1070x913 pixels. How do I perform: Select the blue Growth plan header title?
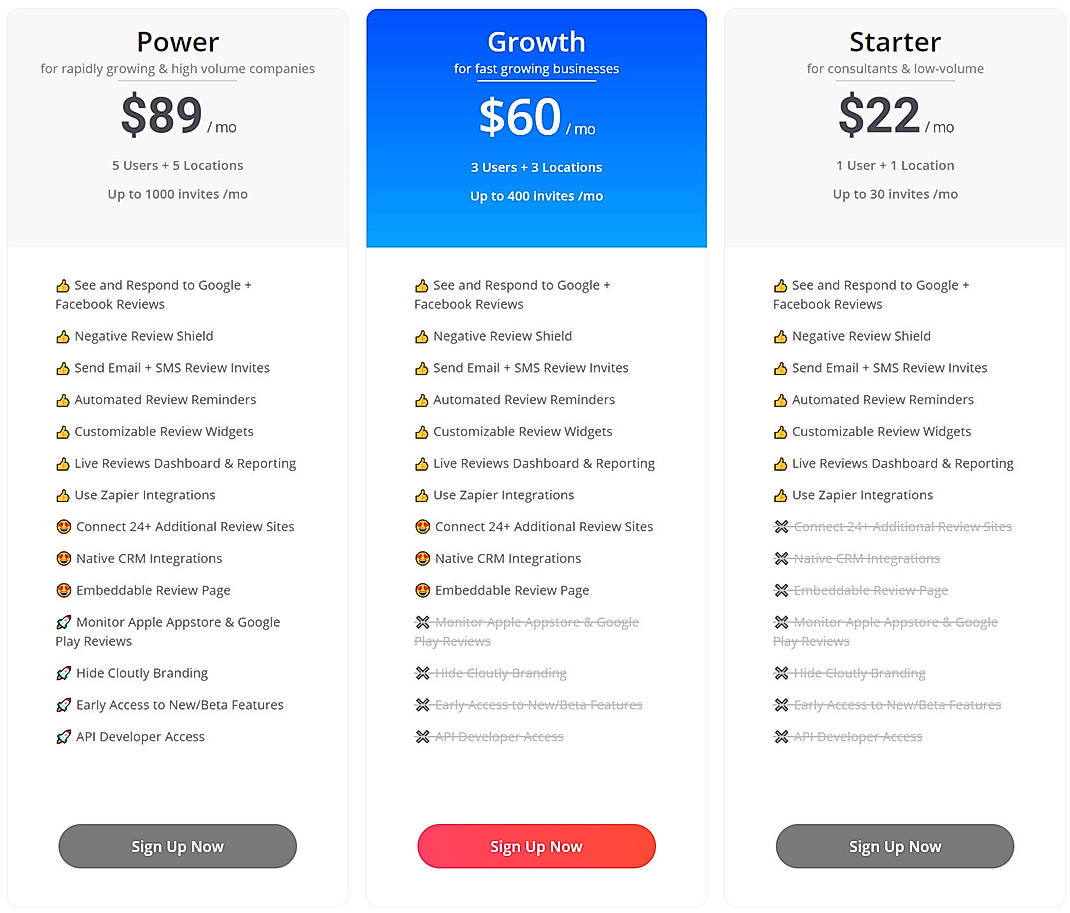[536, 42]
